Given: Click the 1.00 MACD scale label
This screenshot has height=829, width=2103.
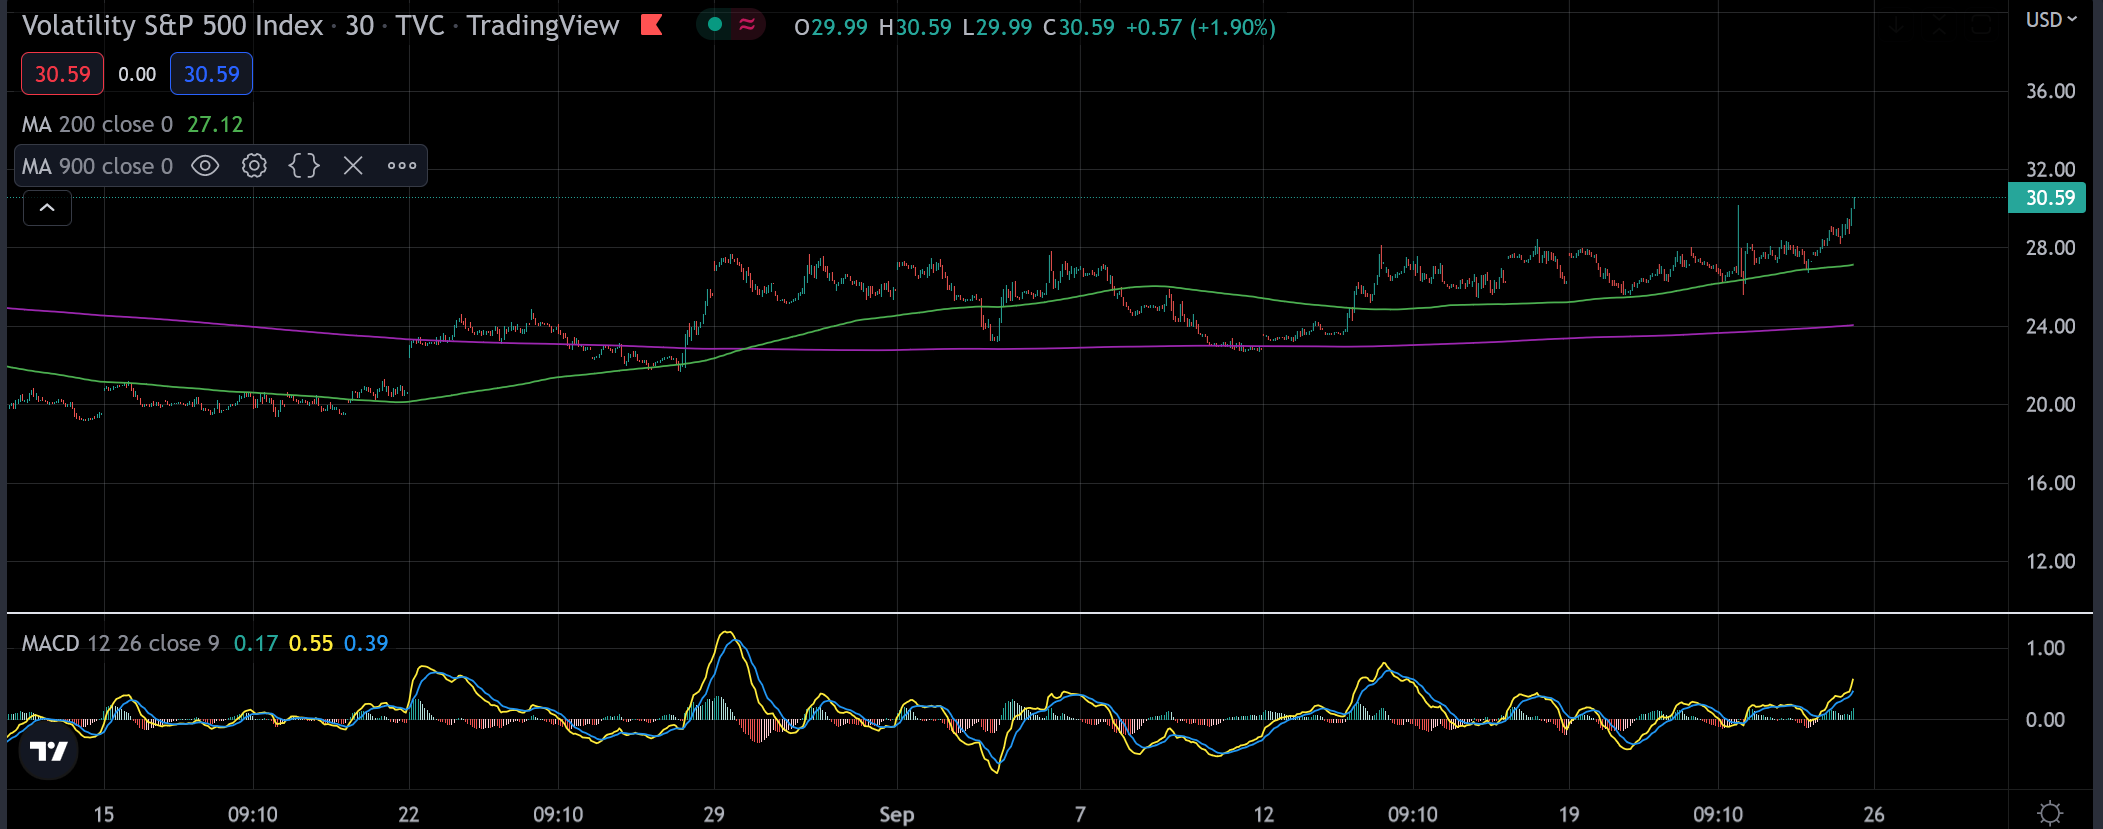Looking at the screenshot, I should [2046, 648].
